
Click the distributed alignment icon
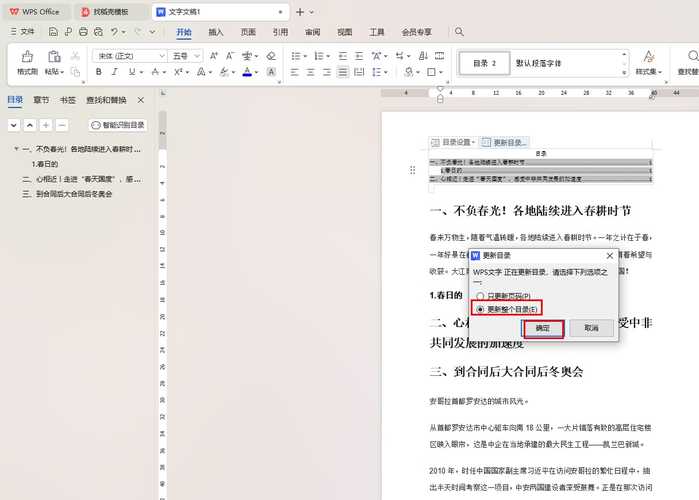[x=358, y=72]
